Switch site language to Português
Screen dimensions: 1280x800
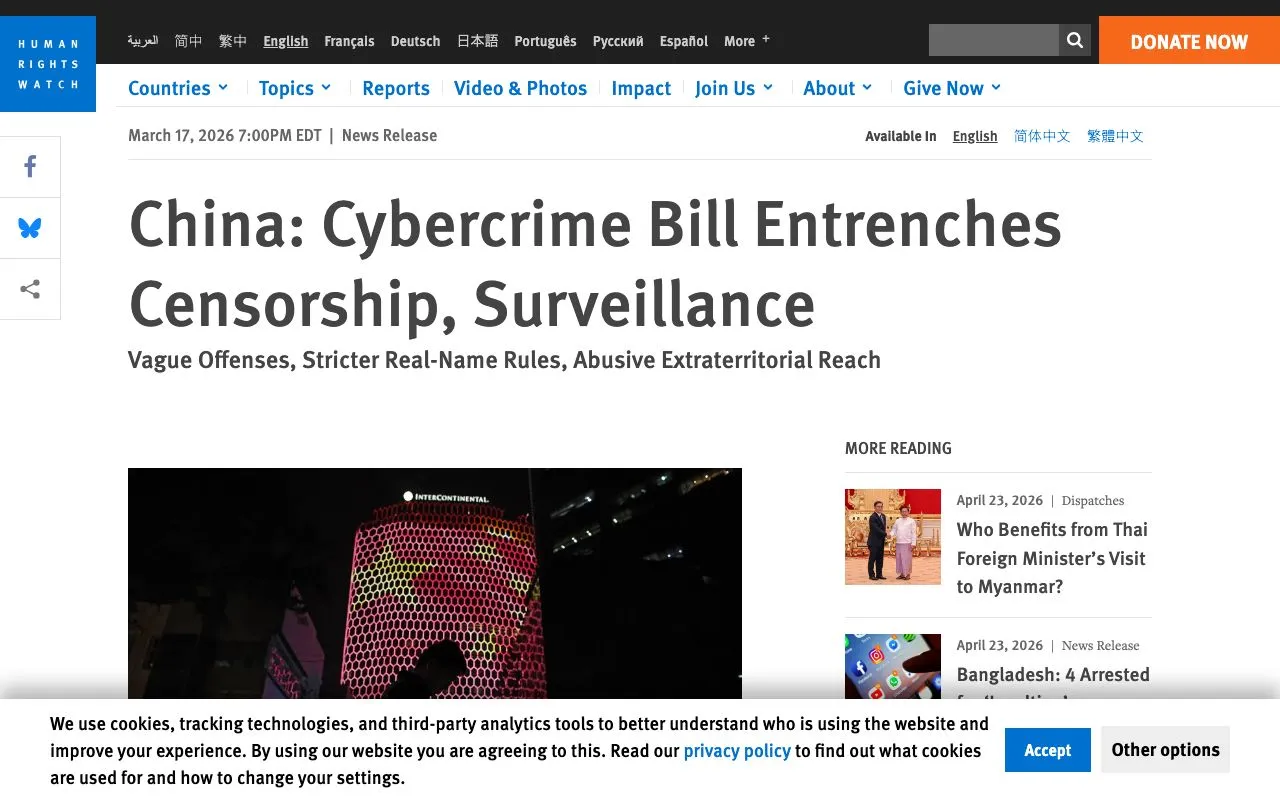tap(545, 41)
